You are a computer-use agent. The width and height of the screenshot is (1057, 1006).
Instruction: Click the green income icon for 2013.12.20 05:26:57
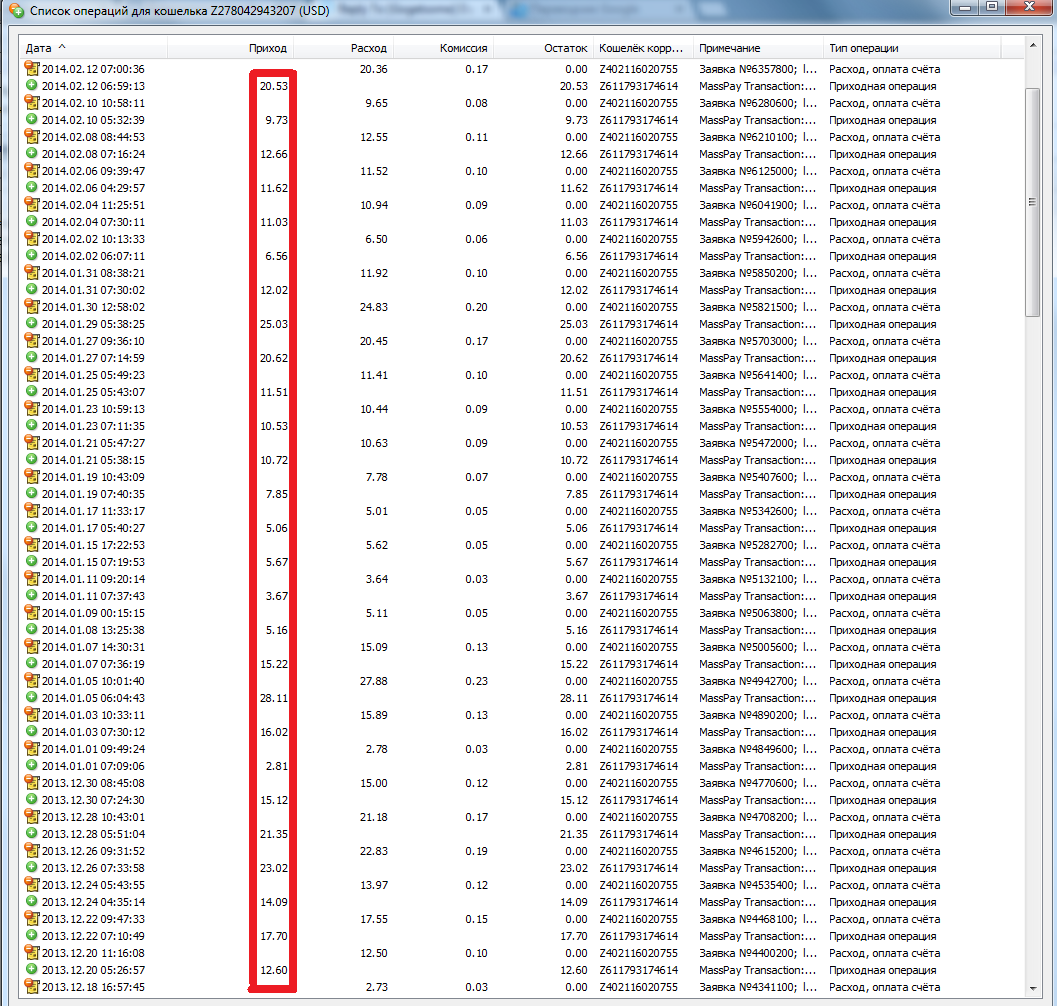pos(31,969)
